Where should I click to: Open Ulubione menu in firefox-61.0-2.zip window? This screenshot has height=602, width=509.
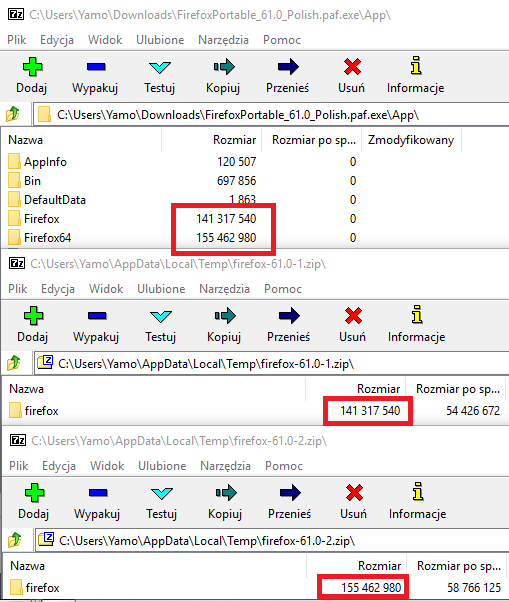(162, 466)
